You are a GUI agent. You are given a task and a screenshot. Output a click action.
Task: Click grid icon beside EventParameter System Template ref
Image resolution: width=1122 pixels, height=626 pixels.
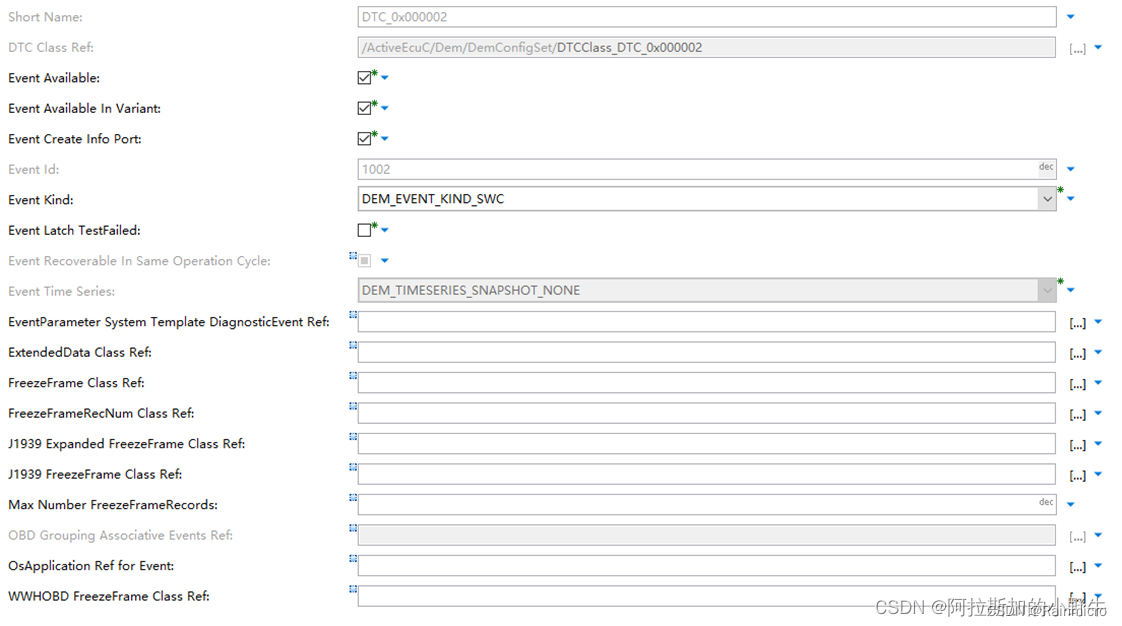click(x=351, y=316)
